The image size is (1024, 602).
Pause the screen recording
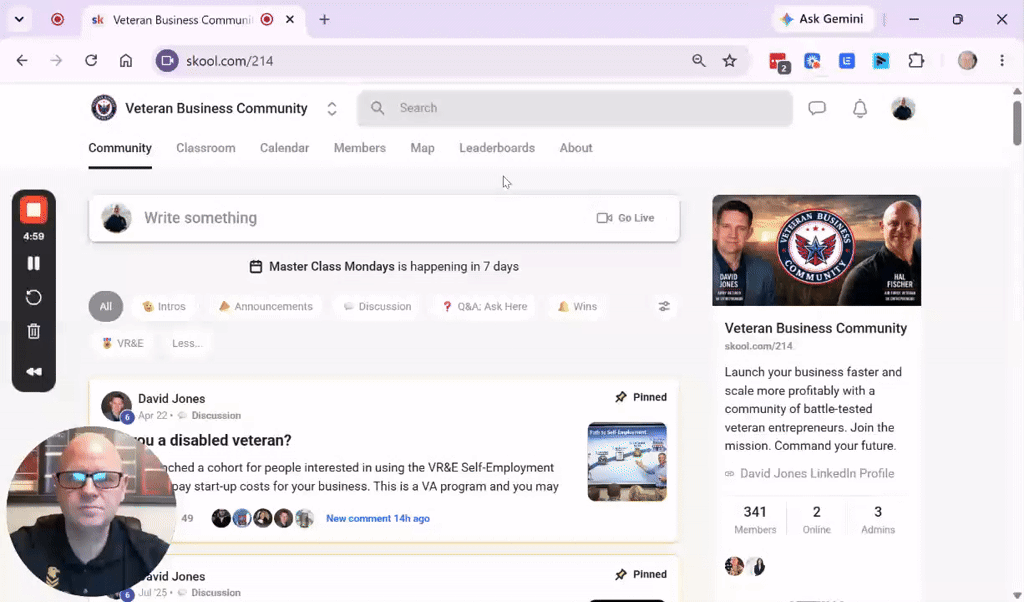click(33, 263)
